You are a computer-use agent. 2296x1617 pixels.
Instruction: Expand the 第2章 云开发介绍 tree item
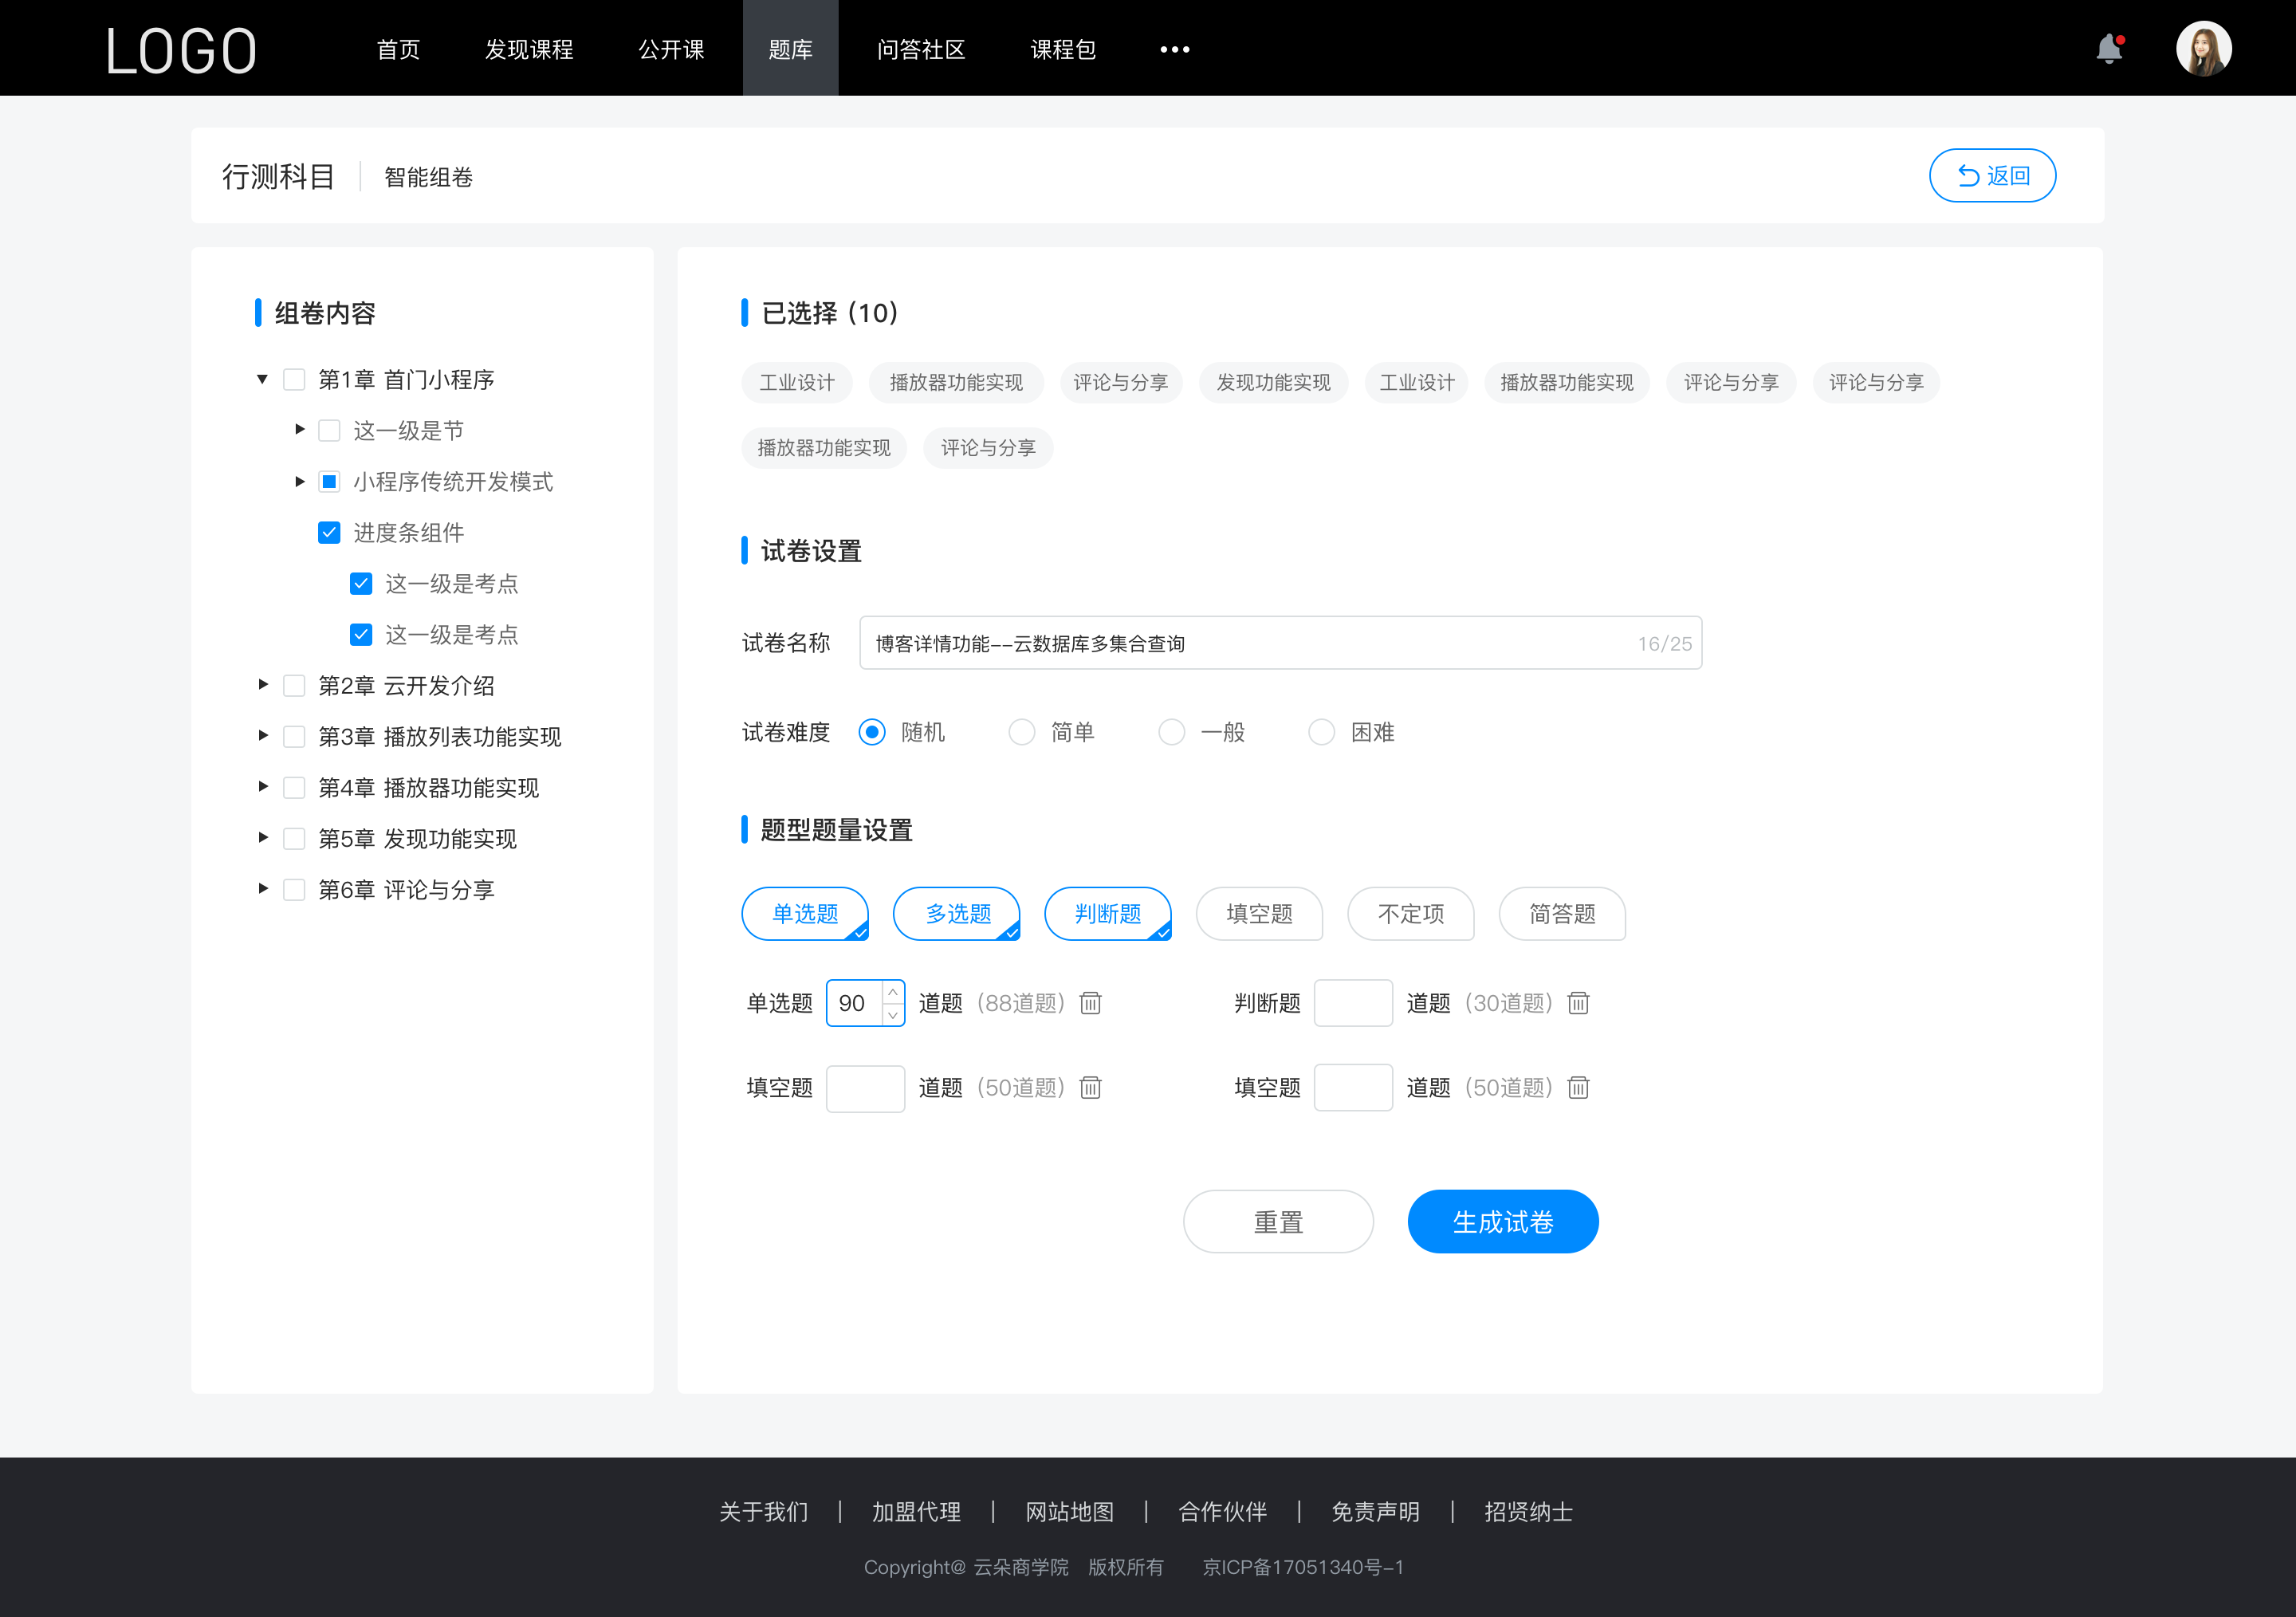pos(261,684)
